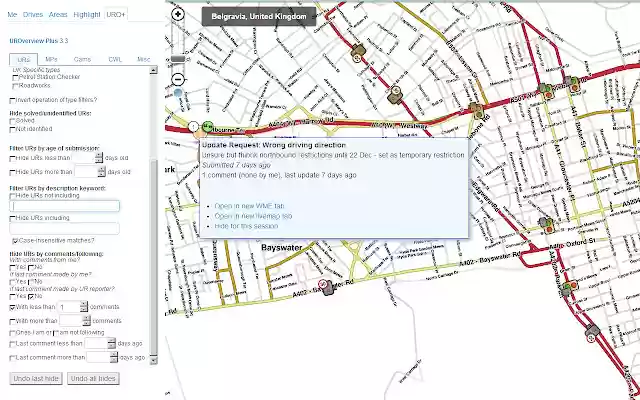
Task: Focus the Hide URs not including keyword field
Action: point(64,206)
